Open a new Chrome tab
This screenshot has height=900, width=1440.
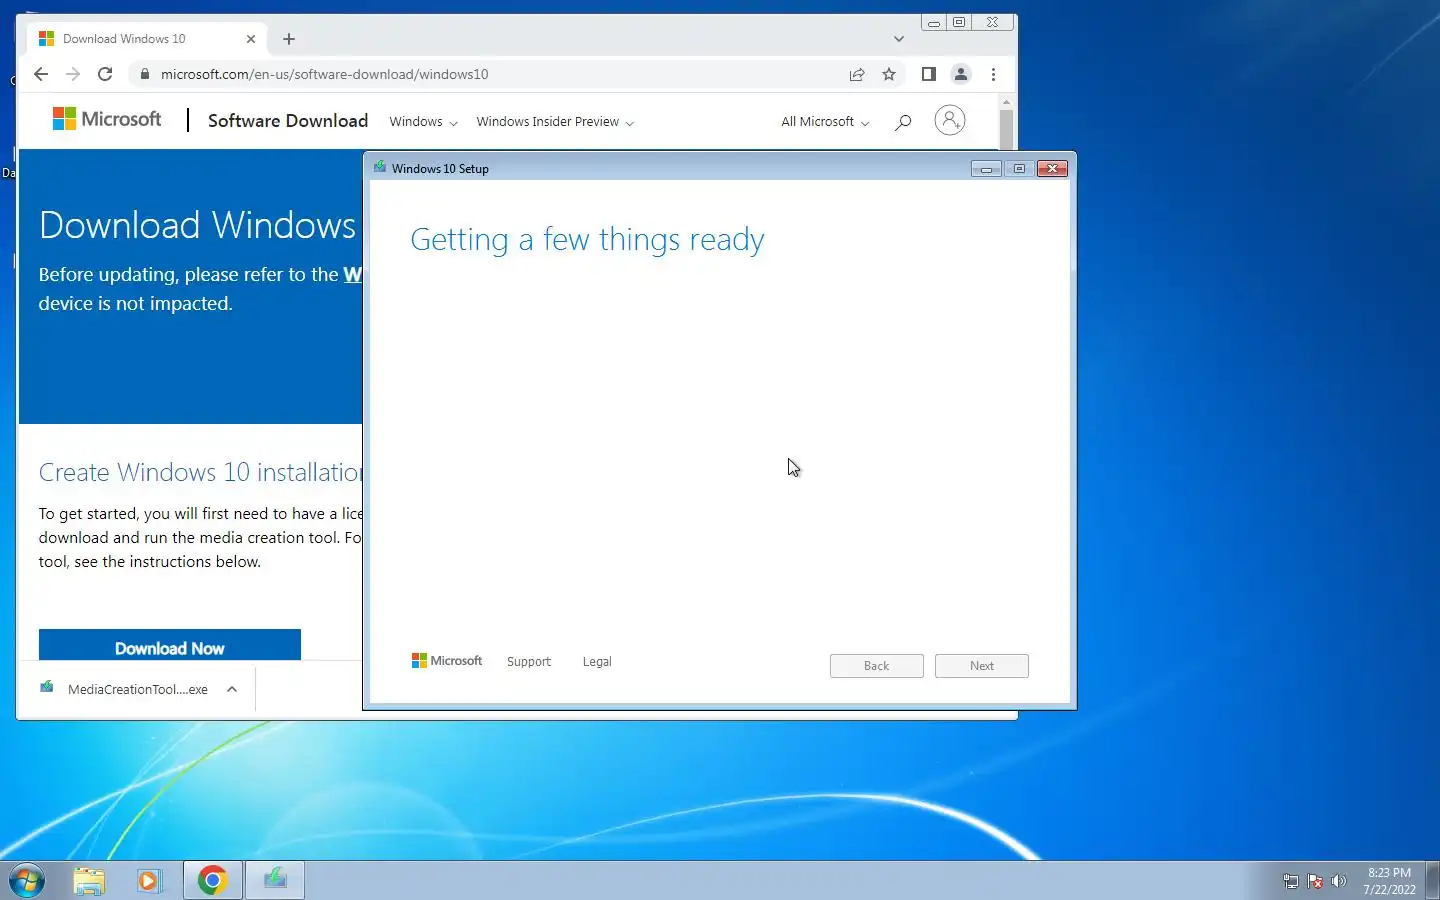(x=289, y=39)
